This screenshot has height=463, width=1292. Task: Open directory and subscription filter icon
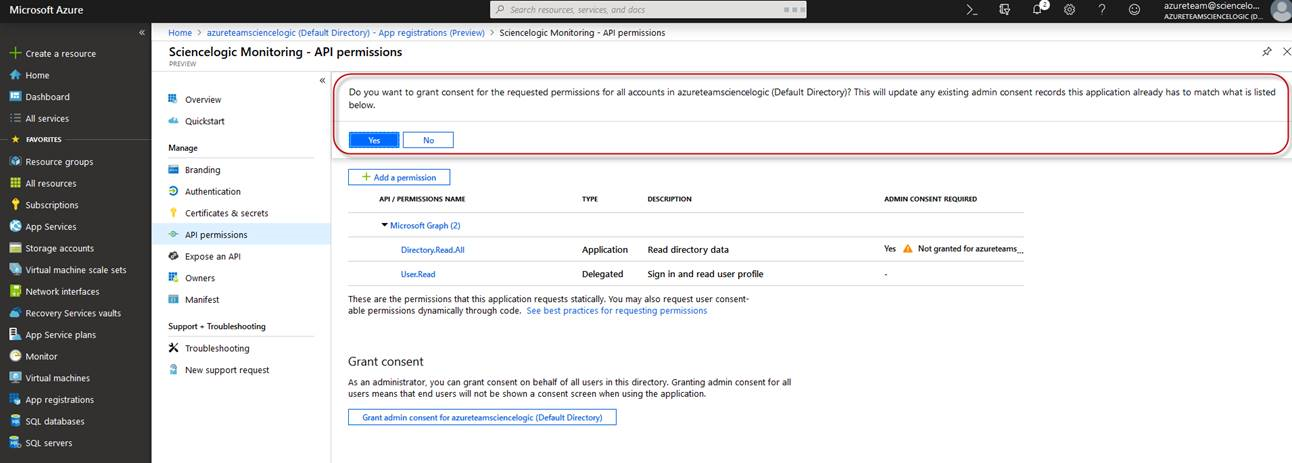tap(1004, 9)
